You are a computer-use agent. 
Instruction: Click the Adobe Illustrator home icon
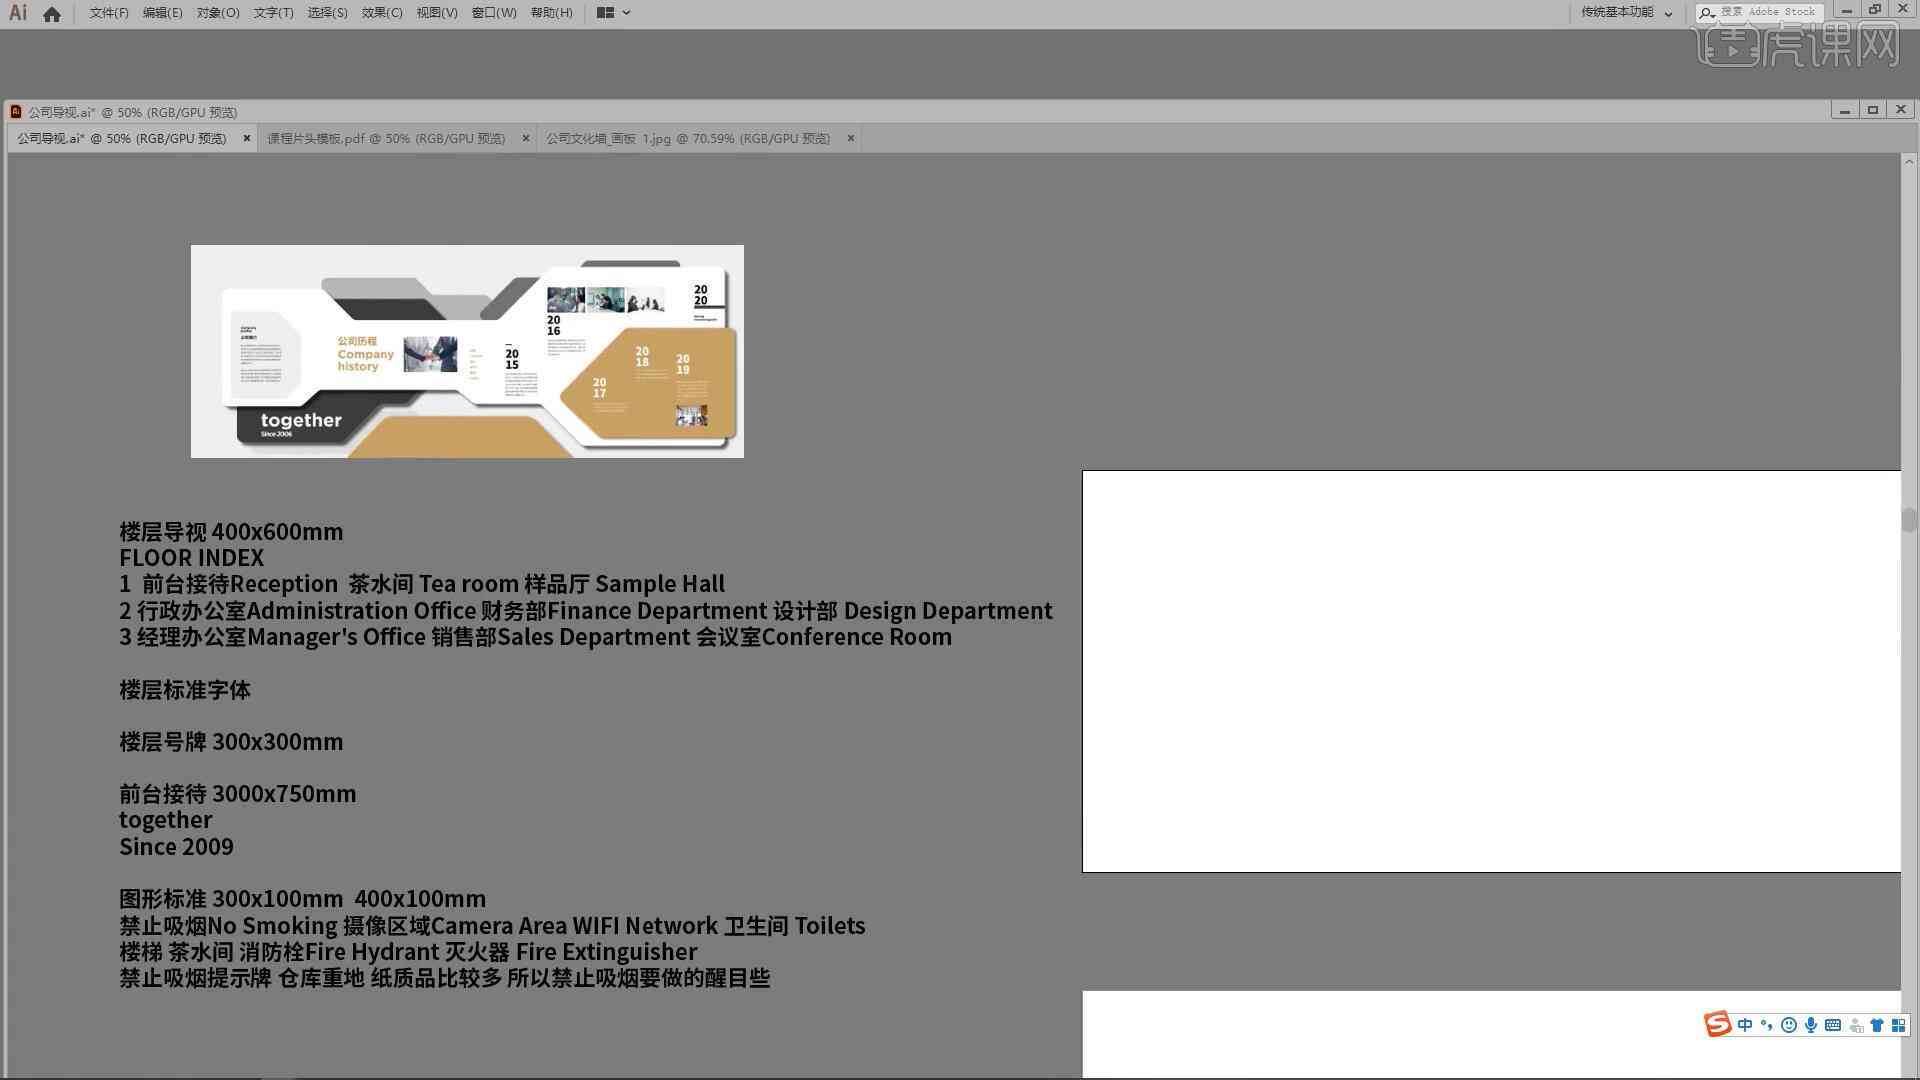point(51,12)
